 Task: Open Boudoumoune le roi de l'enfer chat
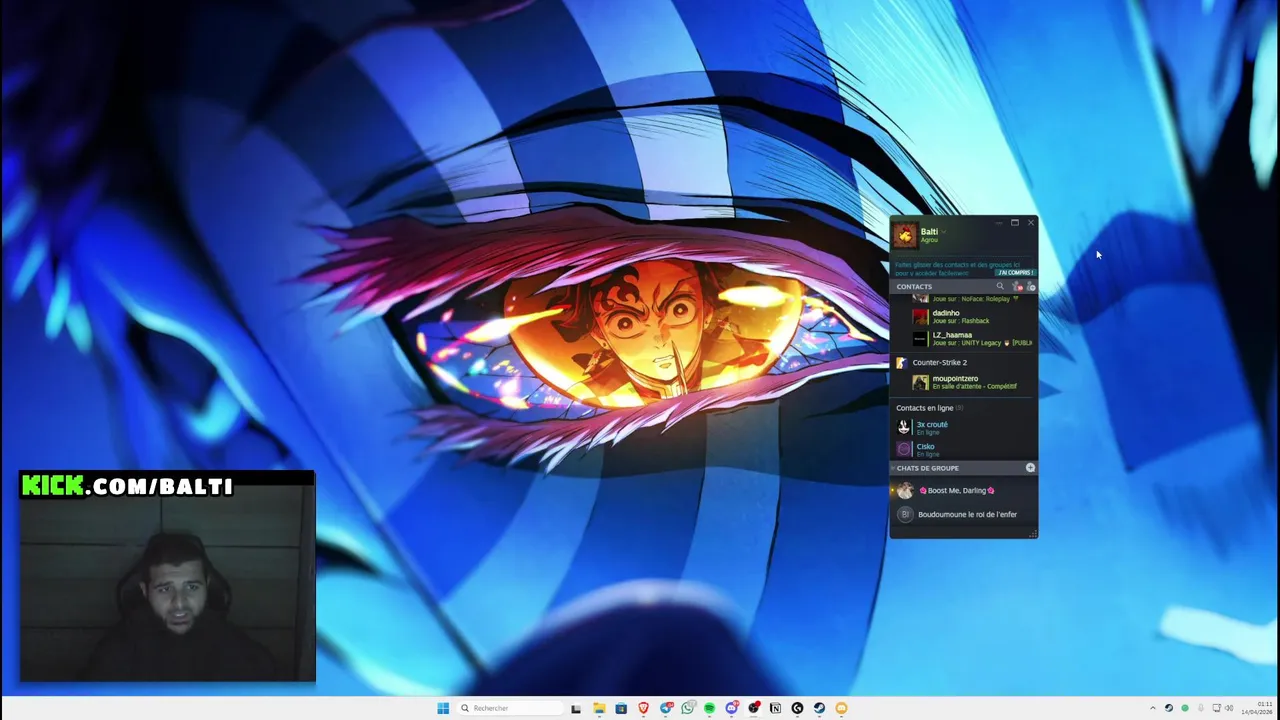pyautogui.click(x=963, y=514)
